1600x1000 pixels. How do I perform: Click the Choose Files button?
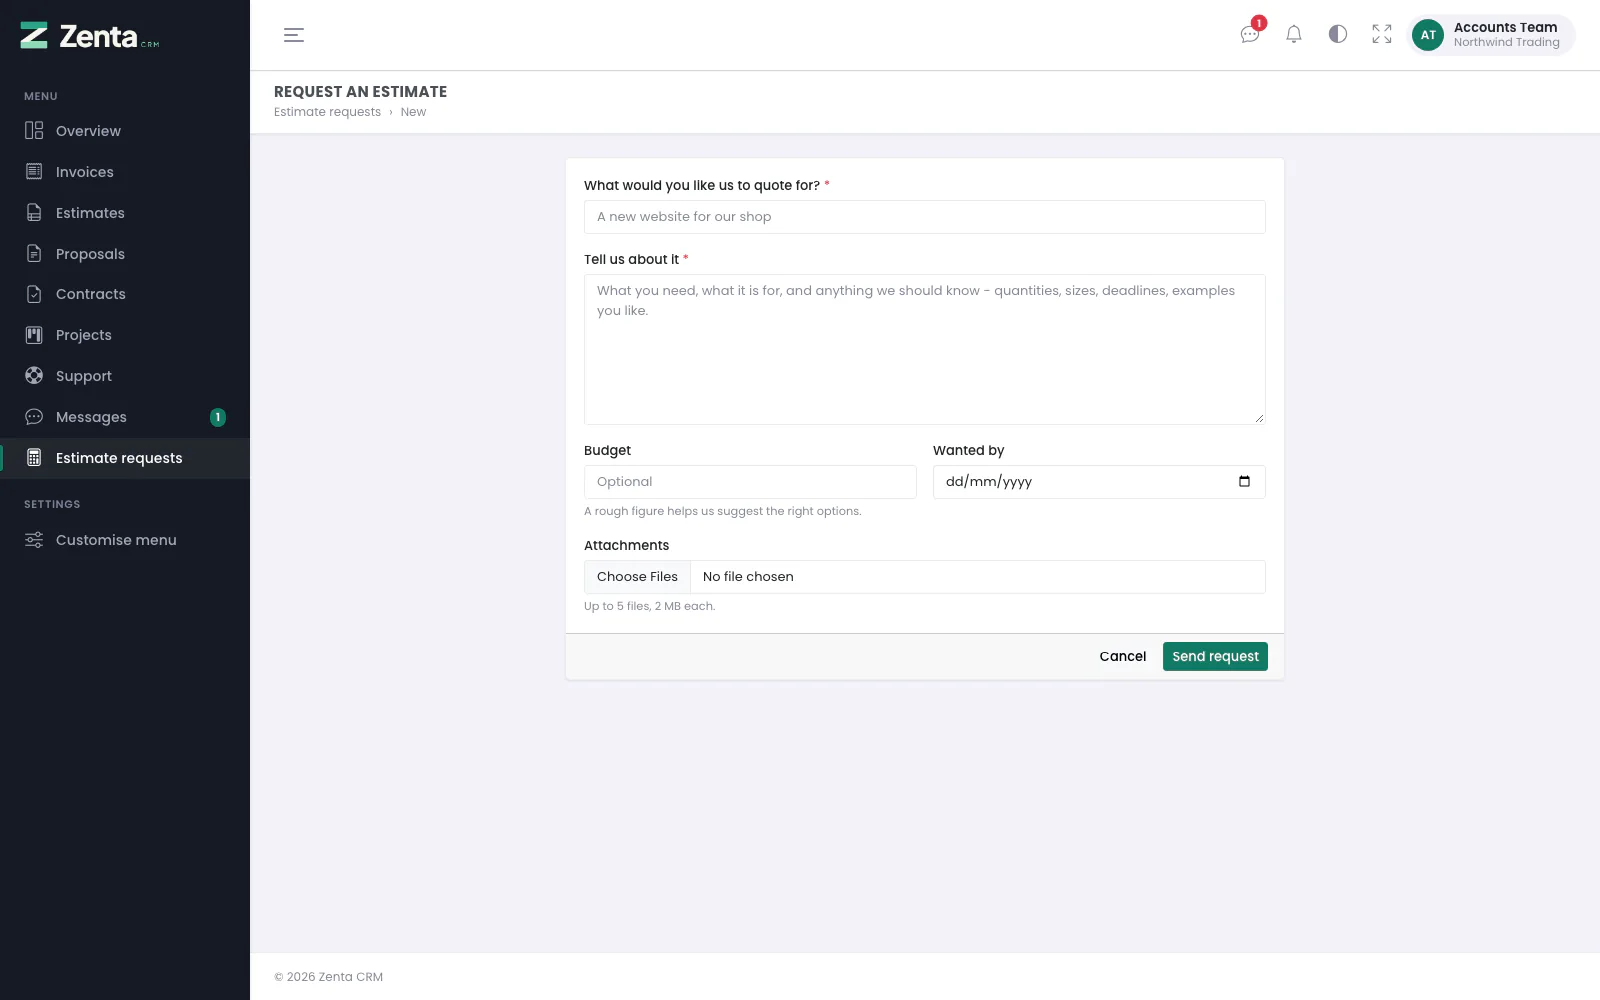coord(637,577)
